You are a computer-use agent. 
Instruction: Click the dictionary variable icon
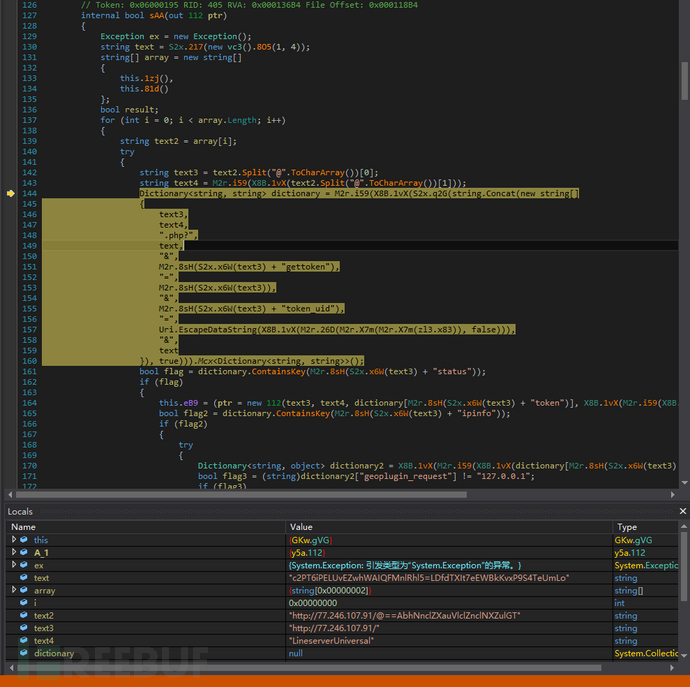(24, 653)
